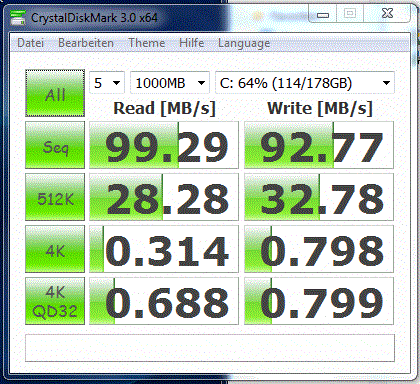
Task: Start the Seq sequential test
Action: click(x=55, y=145)
